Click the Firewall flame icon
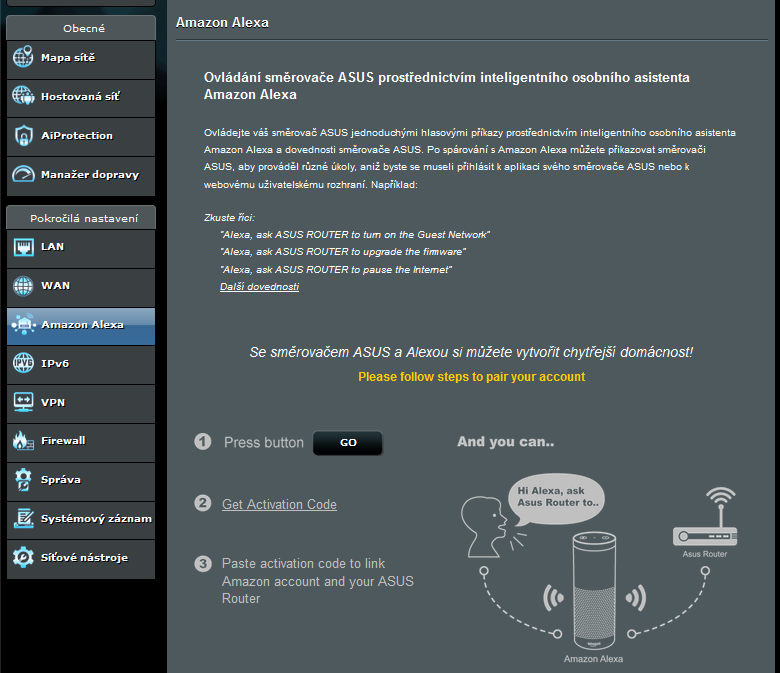 pyautogui.click(x=23, y=441)
